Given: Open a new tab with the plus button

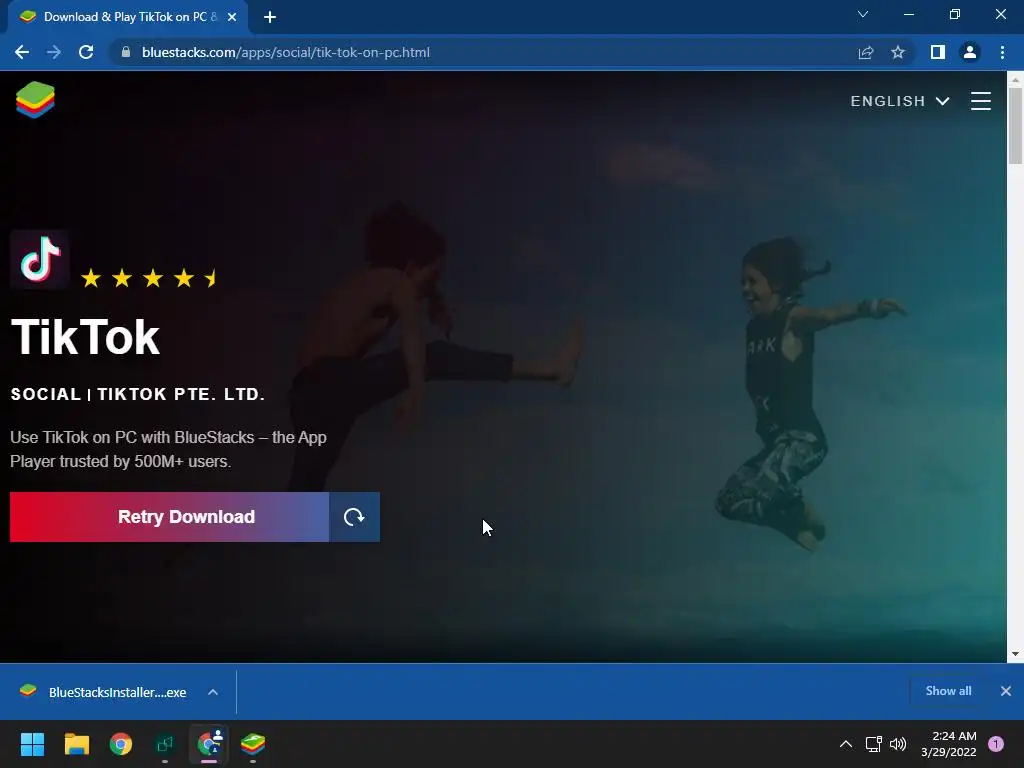Looking at the screenshot, I should [270, 17].
